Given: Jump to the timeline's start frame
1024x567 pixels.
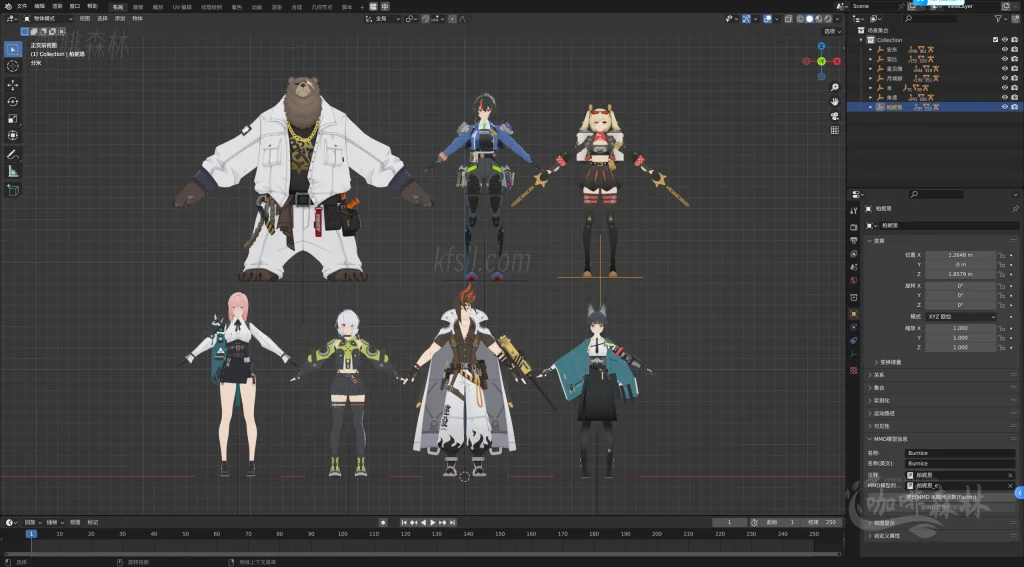Looking at the screenshot, I should pos(404,523).
